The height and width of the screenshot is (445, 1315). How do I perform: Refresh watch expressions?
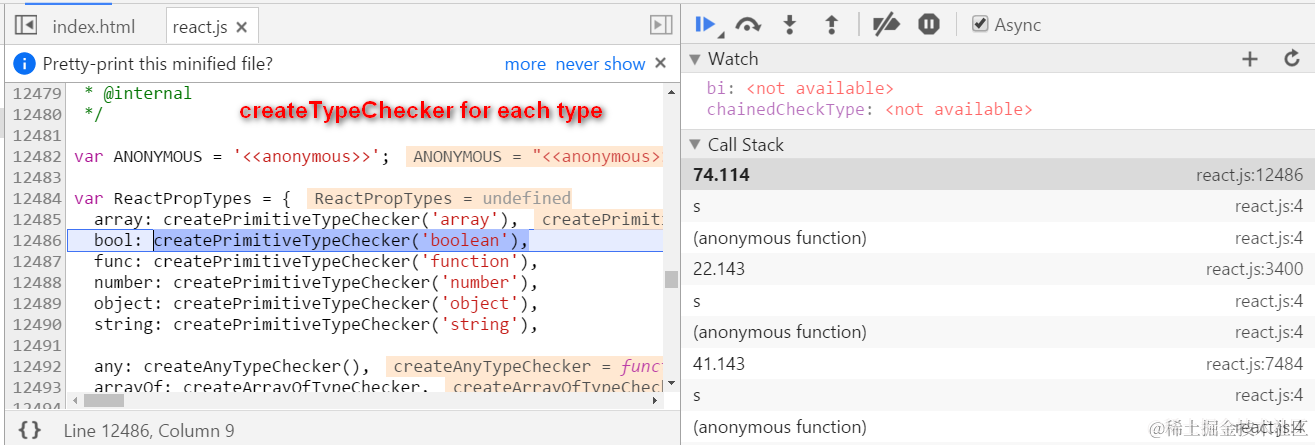tap(1291, 59)
